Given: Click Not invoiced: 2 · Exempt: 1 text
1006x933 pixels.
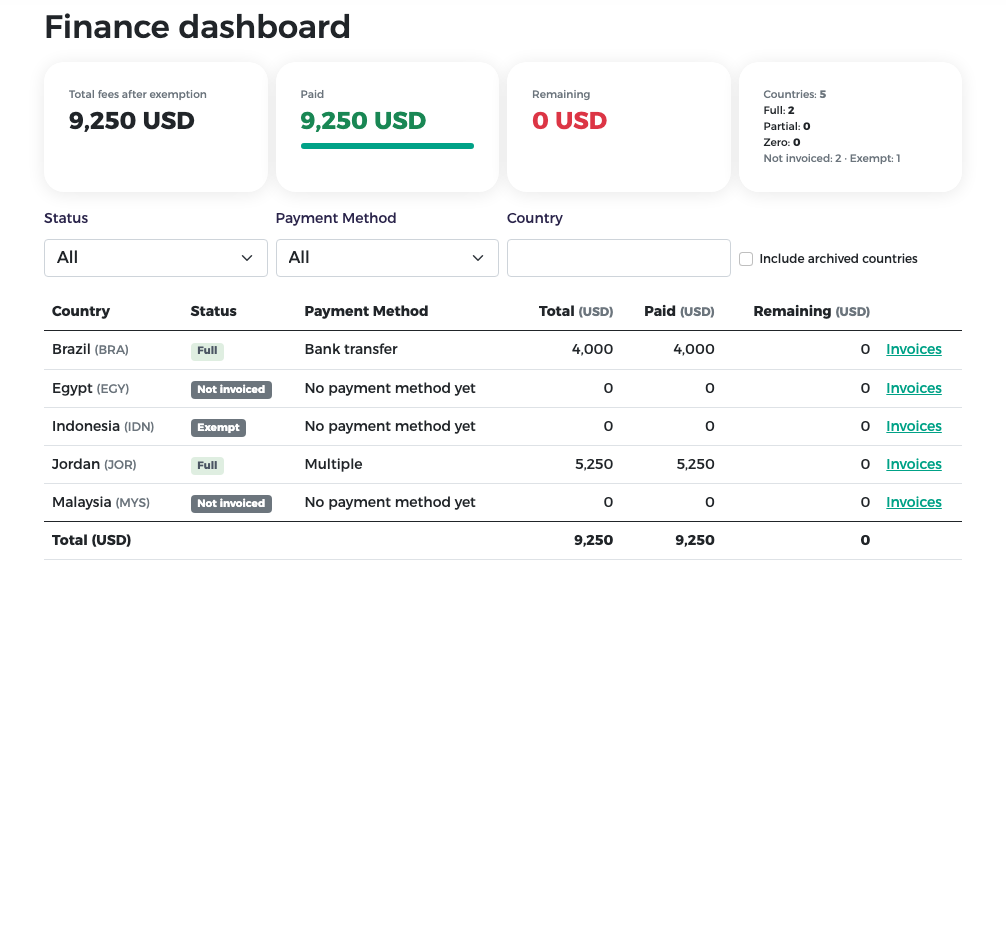Looking at the screenshot, I should [x=831, y=158].
